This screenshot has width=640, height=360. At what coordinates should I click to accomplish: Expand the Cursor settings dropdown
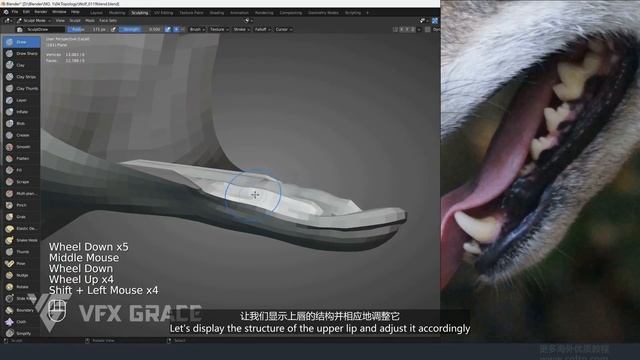pyautogui.click(x=283, y=29)
